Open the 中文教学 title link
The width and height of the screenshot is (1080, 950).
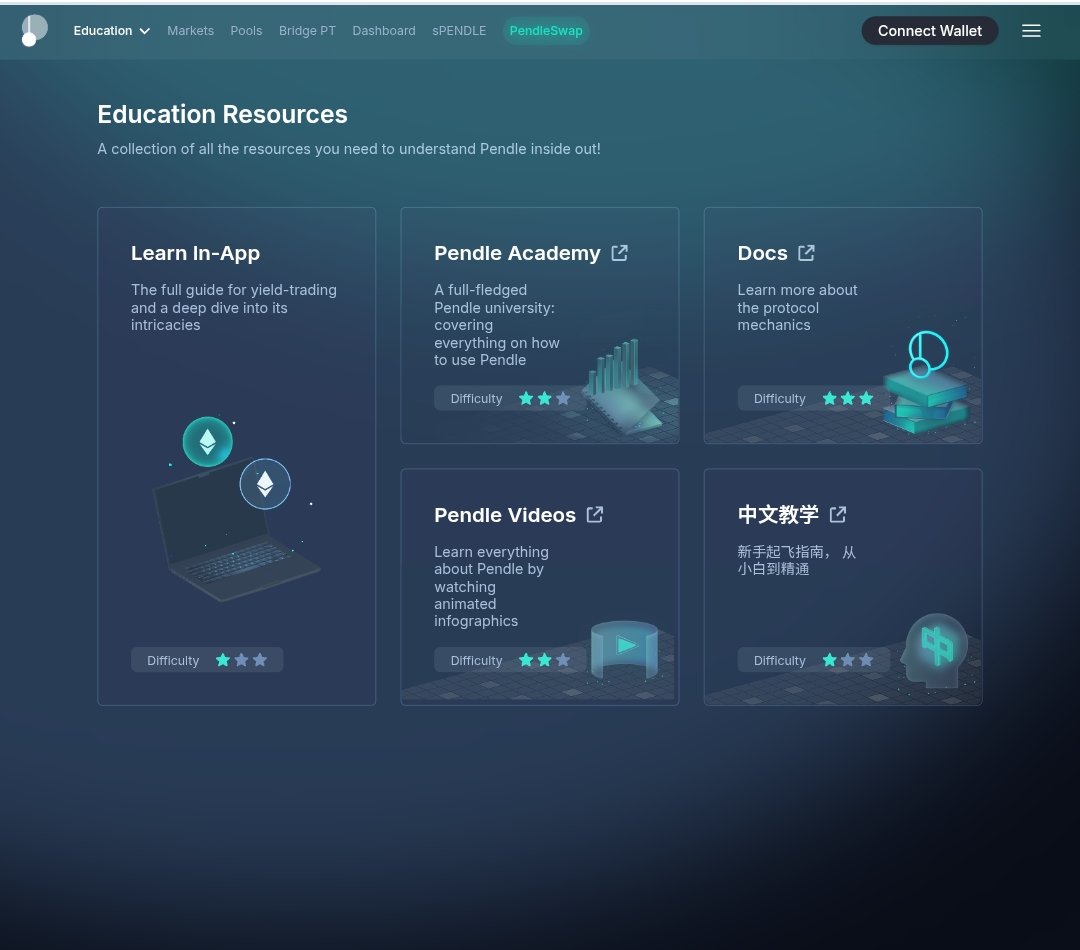point(778,515)
